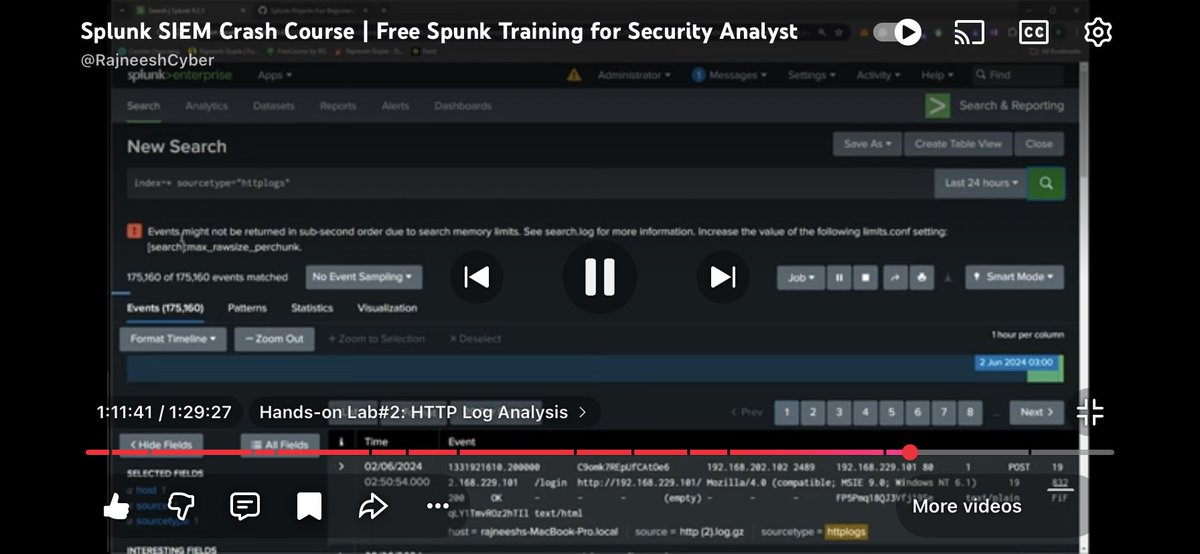Viewport: 1200px width, 554px height.
Task: Tap the Cast to device icon
Action: pos(969,32)
